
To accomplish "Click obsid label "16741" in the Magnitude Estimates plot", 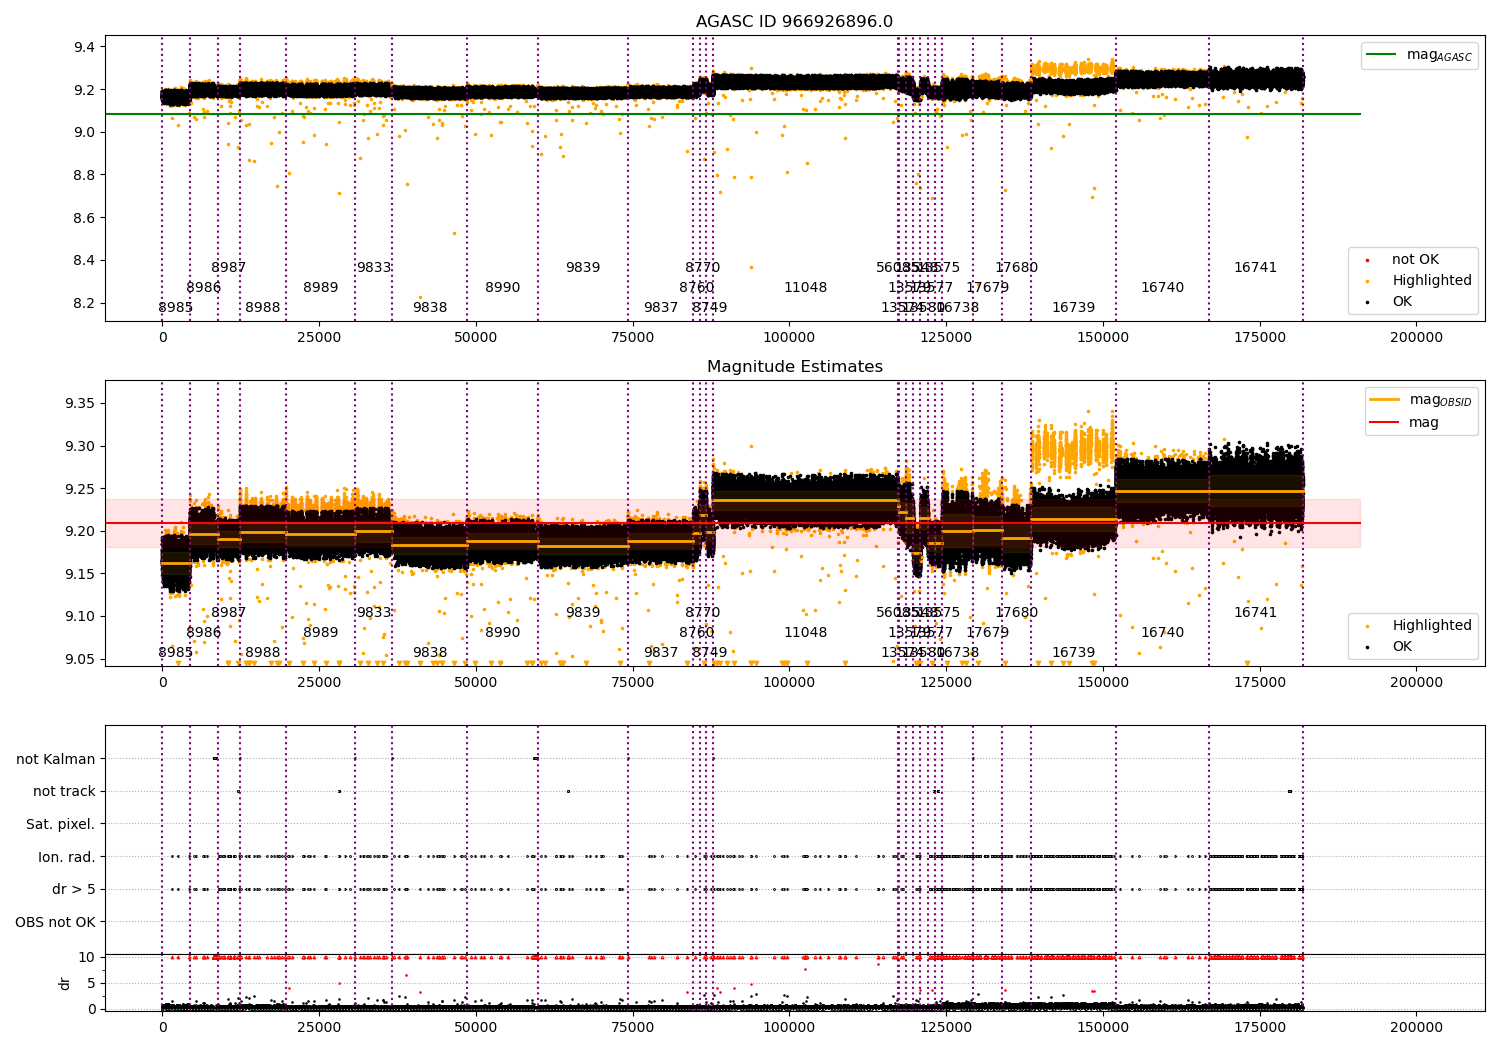I will pyautogui.click(x=1256, y=613).
